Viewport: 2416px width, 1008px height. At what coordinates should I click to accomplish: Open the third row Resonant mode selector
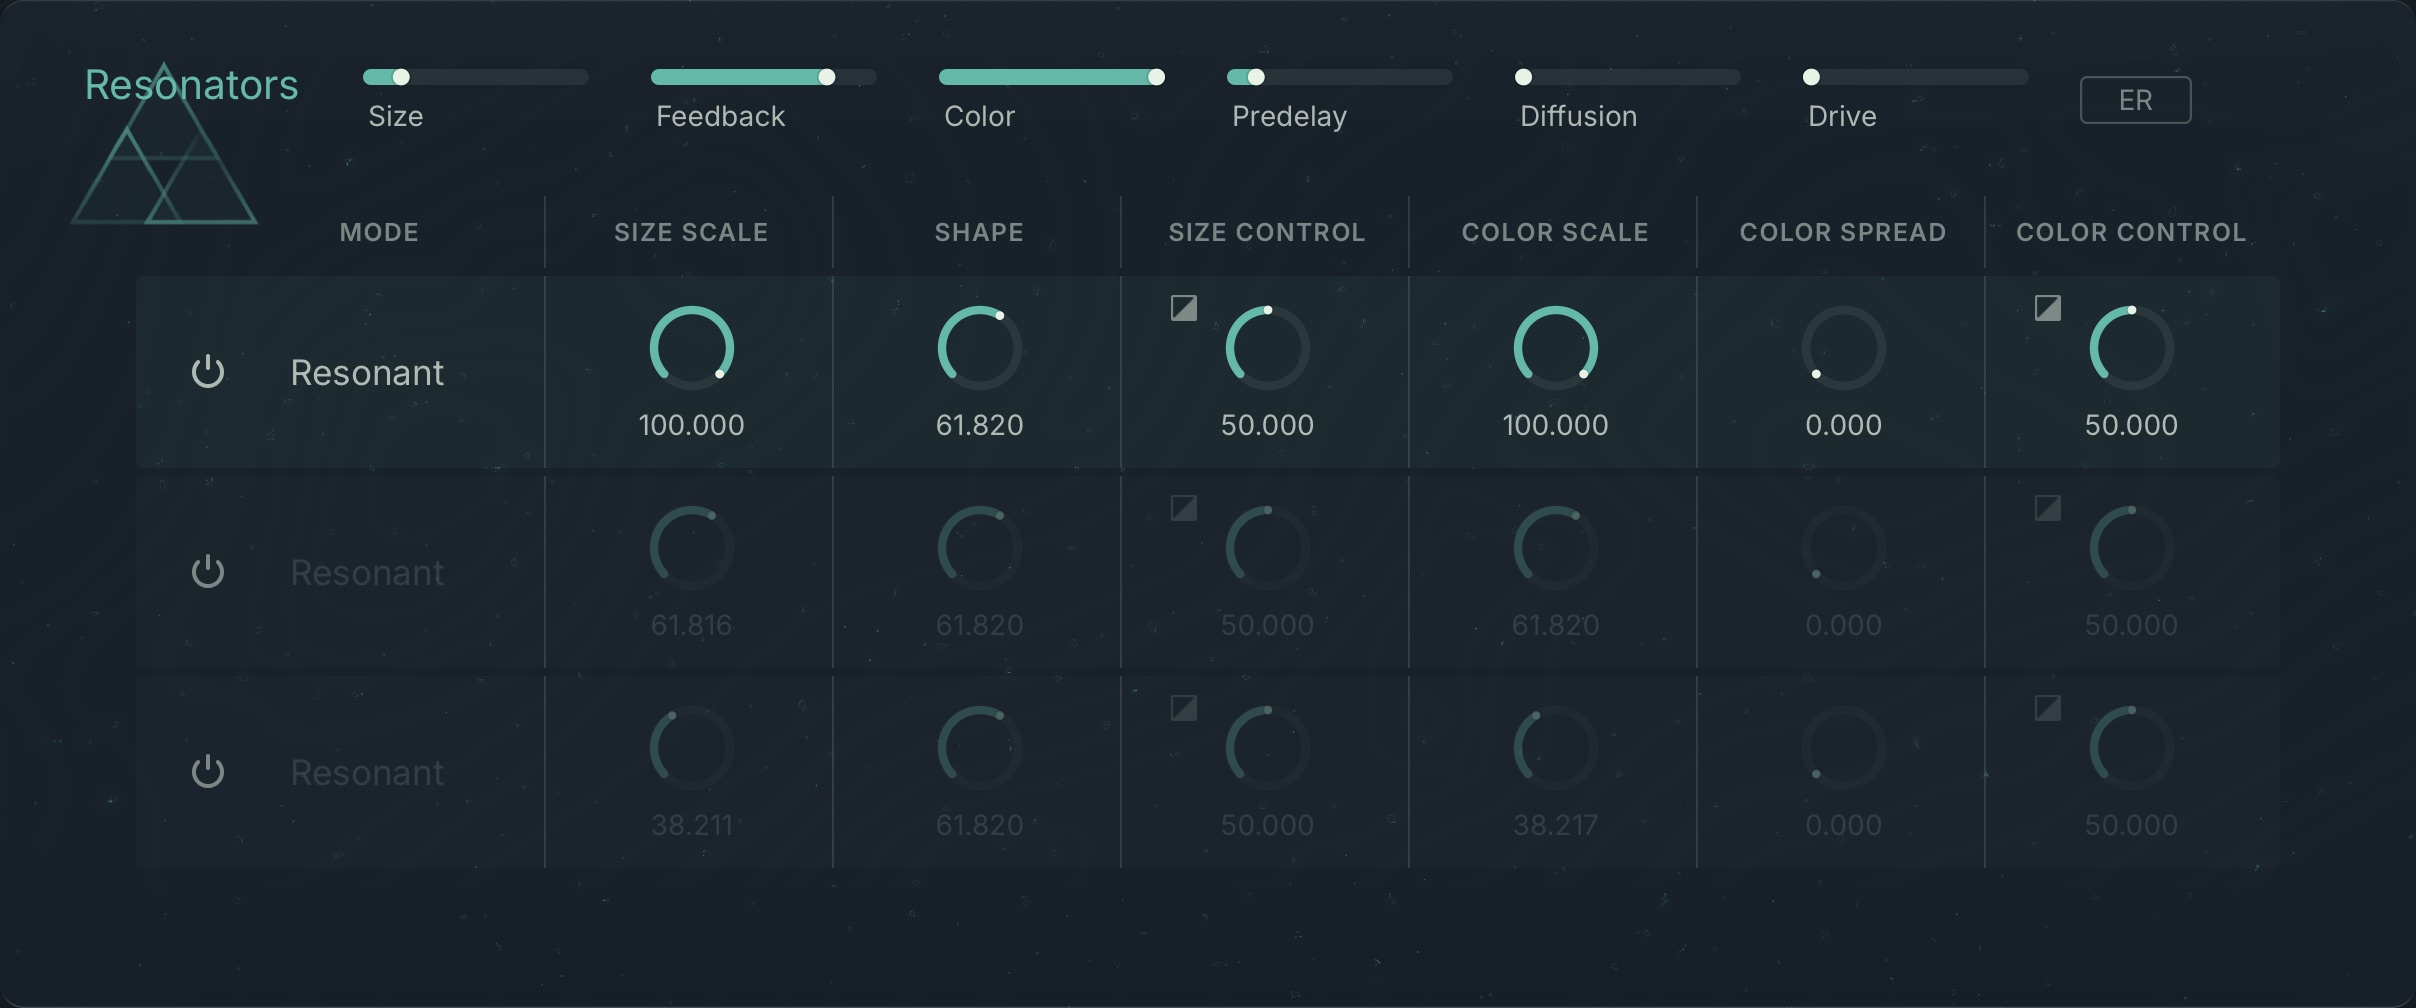[x=367, y=771]
